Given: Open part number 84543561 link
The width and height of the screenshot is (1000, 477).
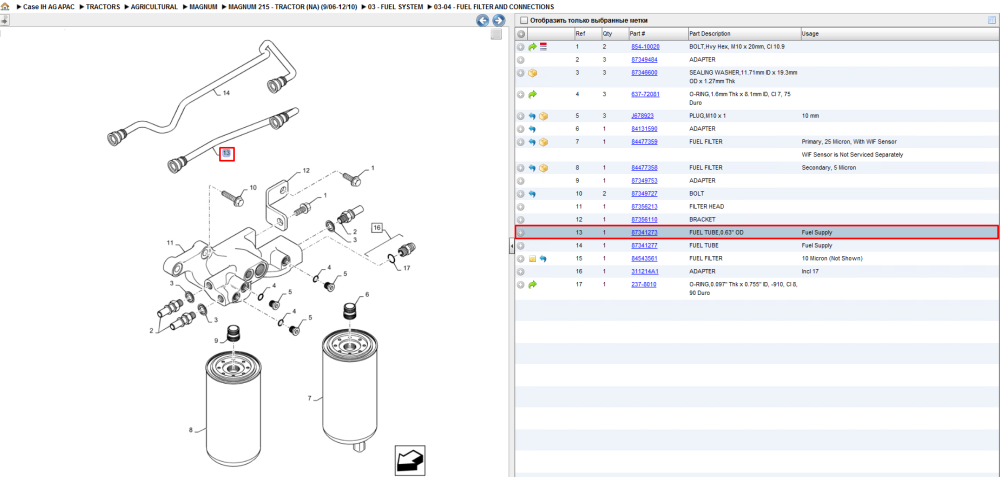Looking at the screenshot, I should pos(644,259).
